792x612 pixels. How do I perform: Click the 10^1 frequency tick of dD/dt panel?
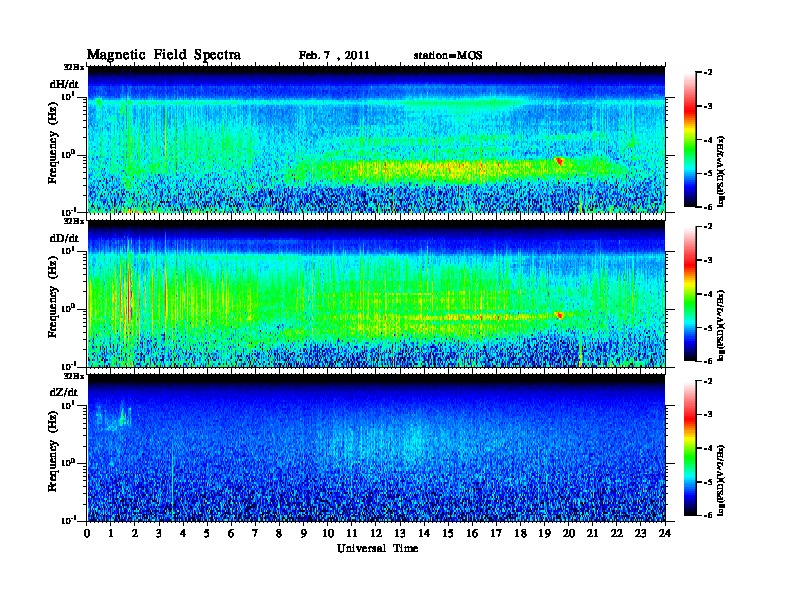[68, 250]
